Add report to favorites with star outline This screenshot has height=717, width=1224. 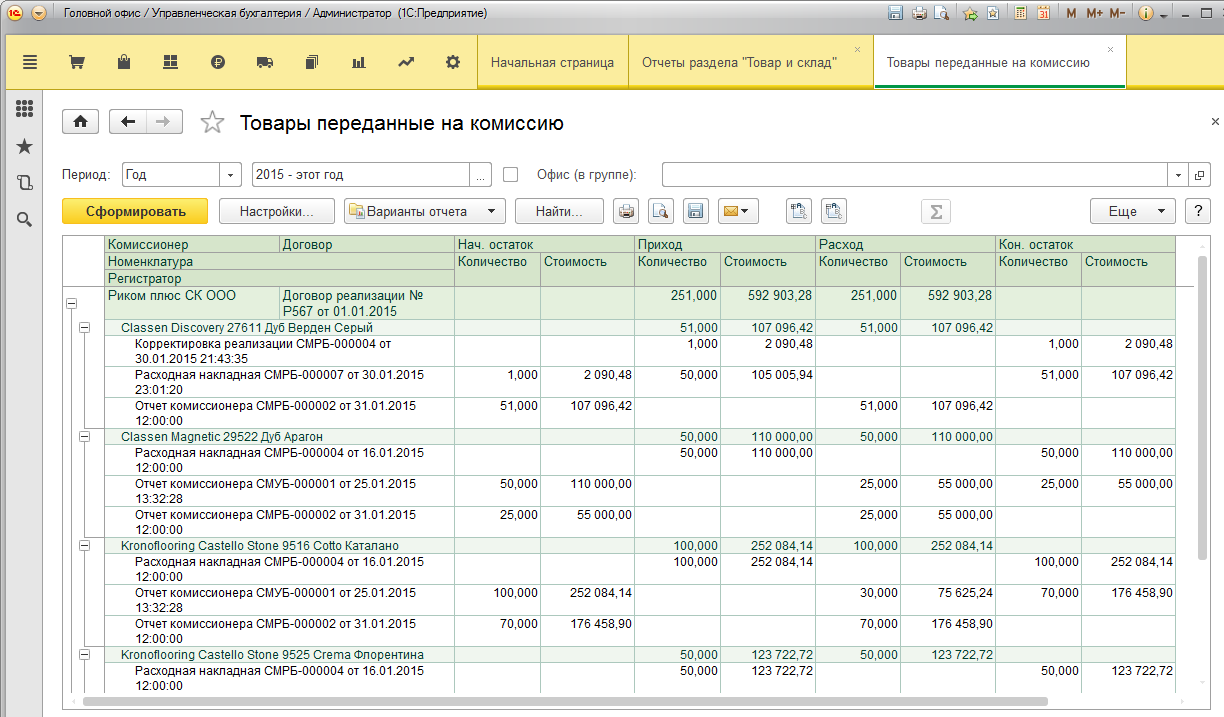(212, 122)
